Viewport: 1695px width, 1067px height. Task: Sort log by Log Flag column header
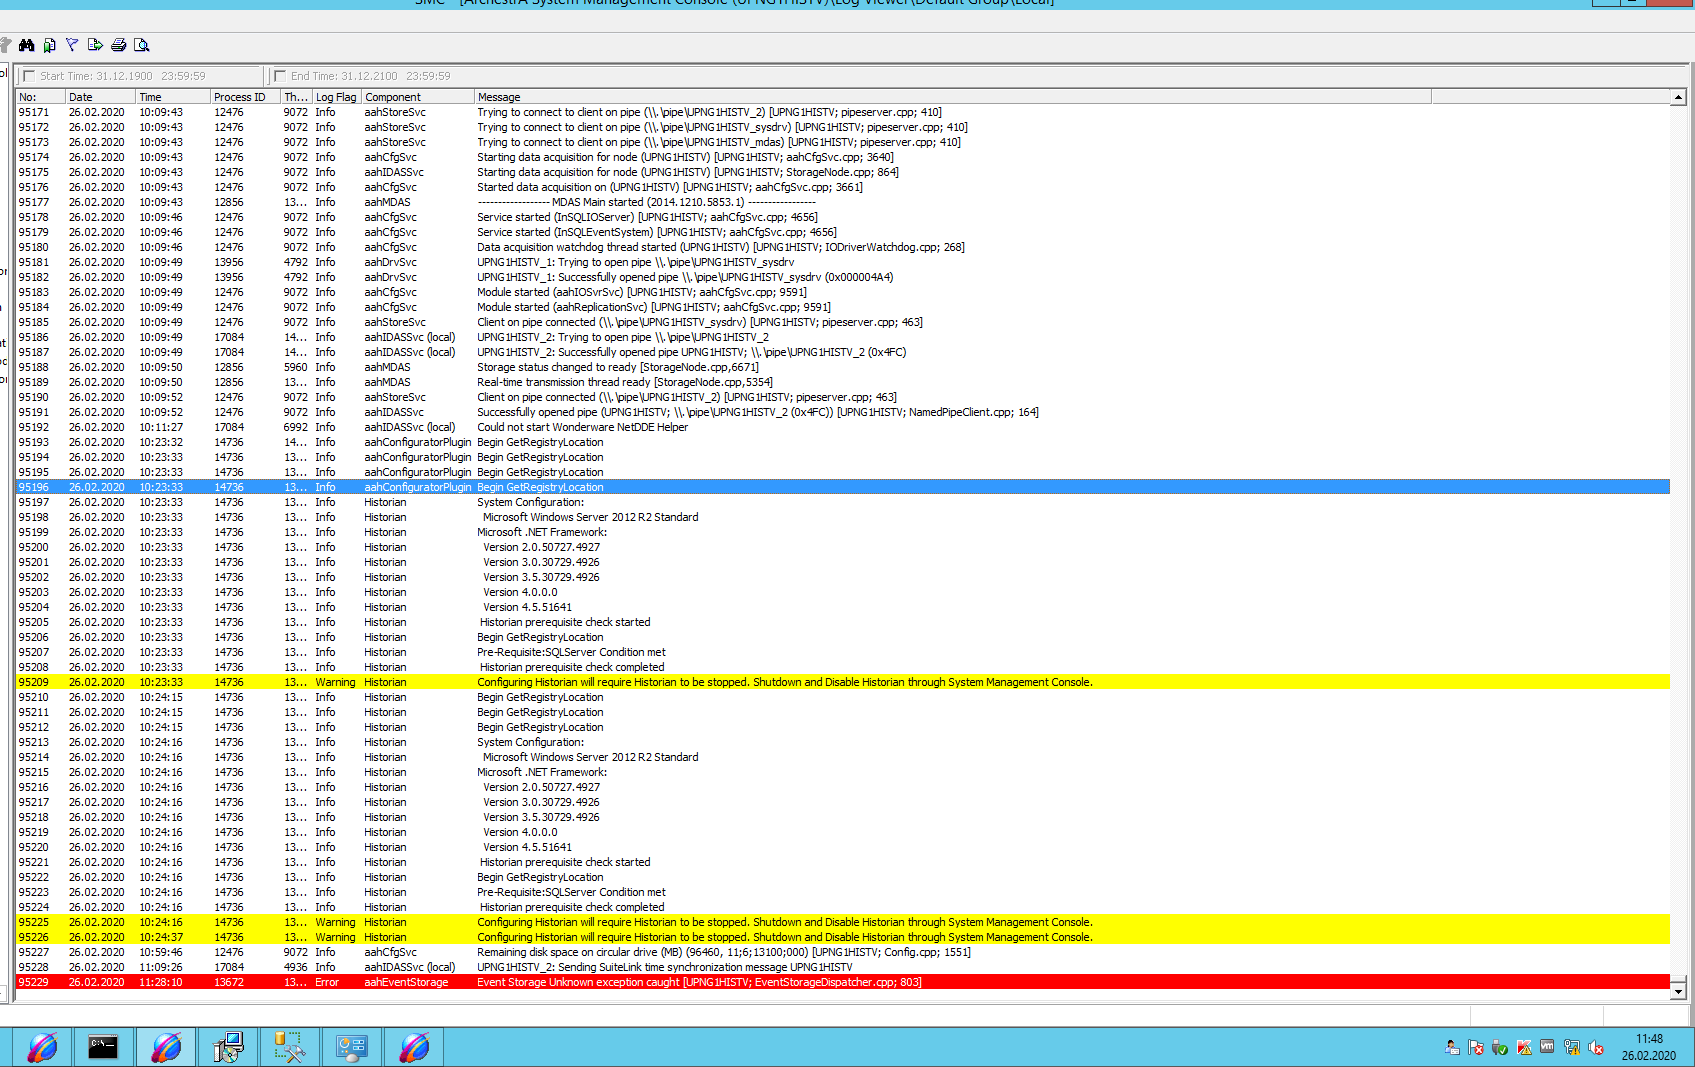[336, 97]
